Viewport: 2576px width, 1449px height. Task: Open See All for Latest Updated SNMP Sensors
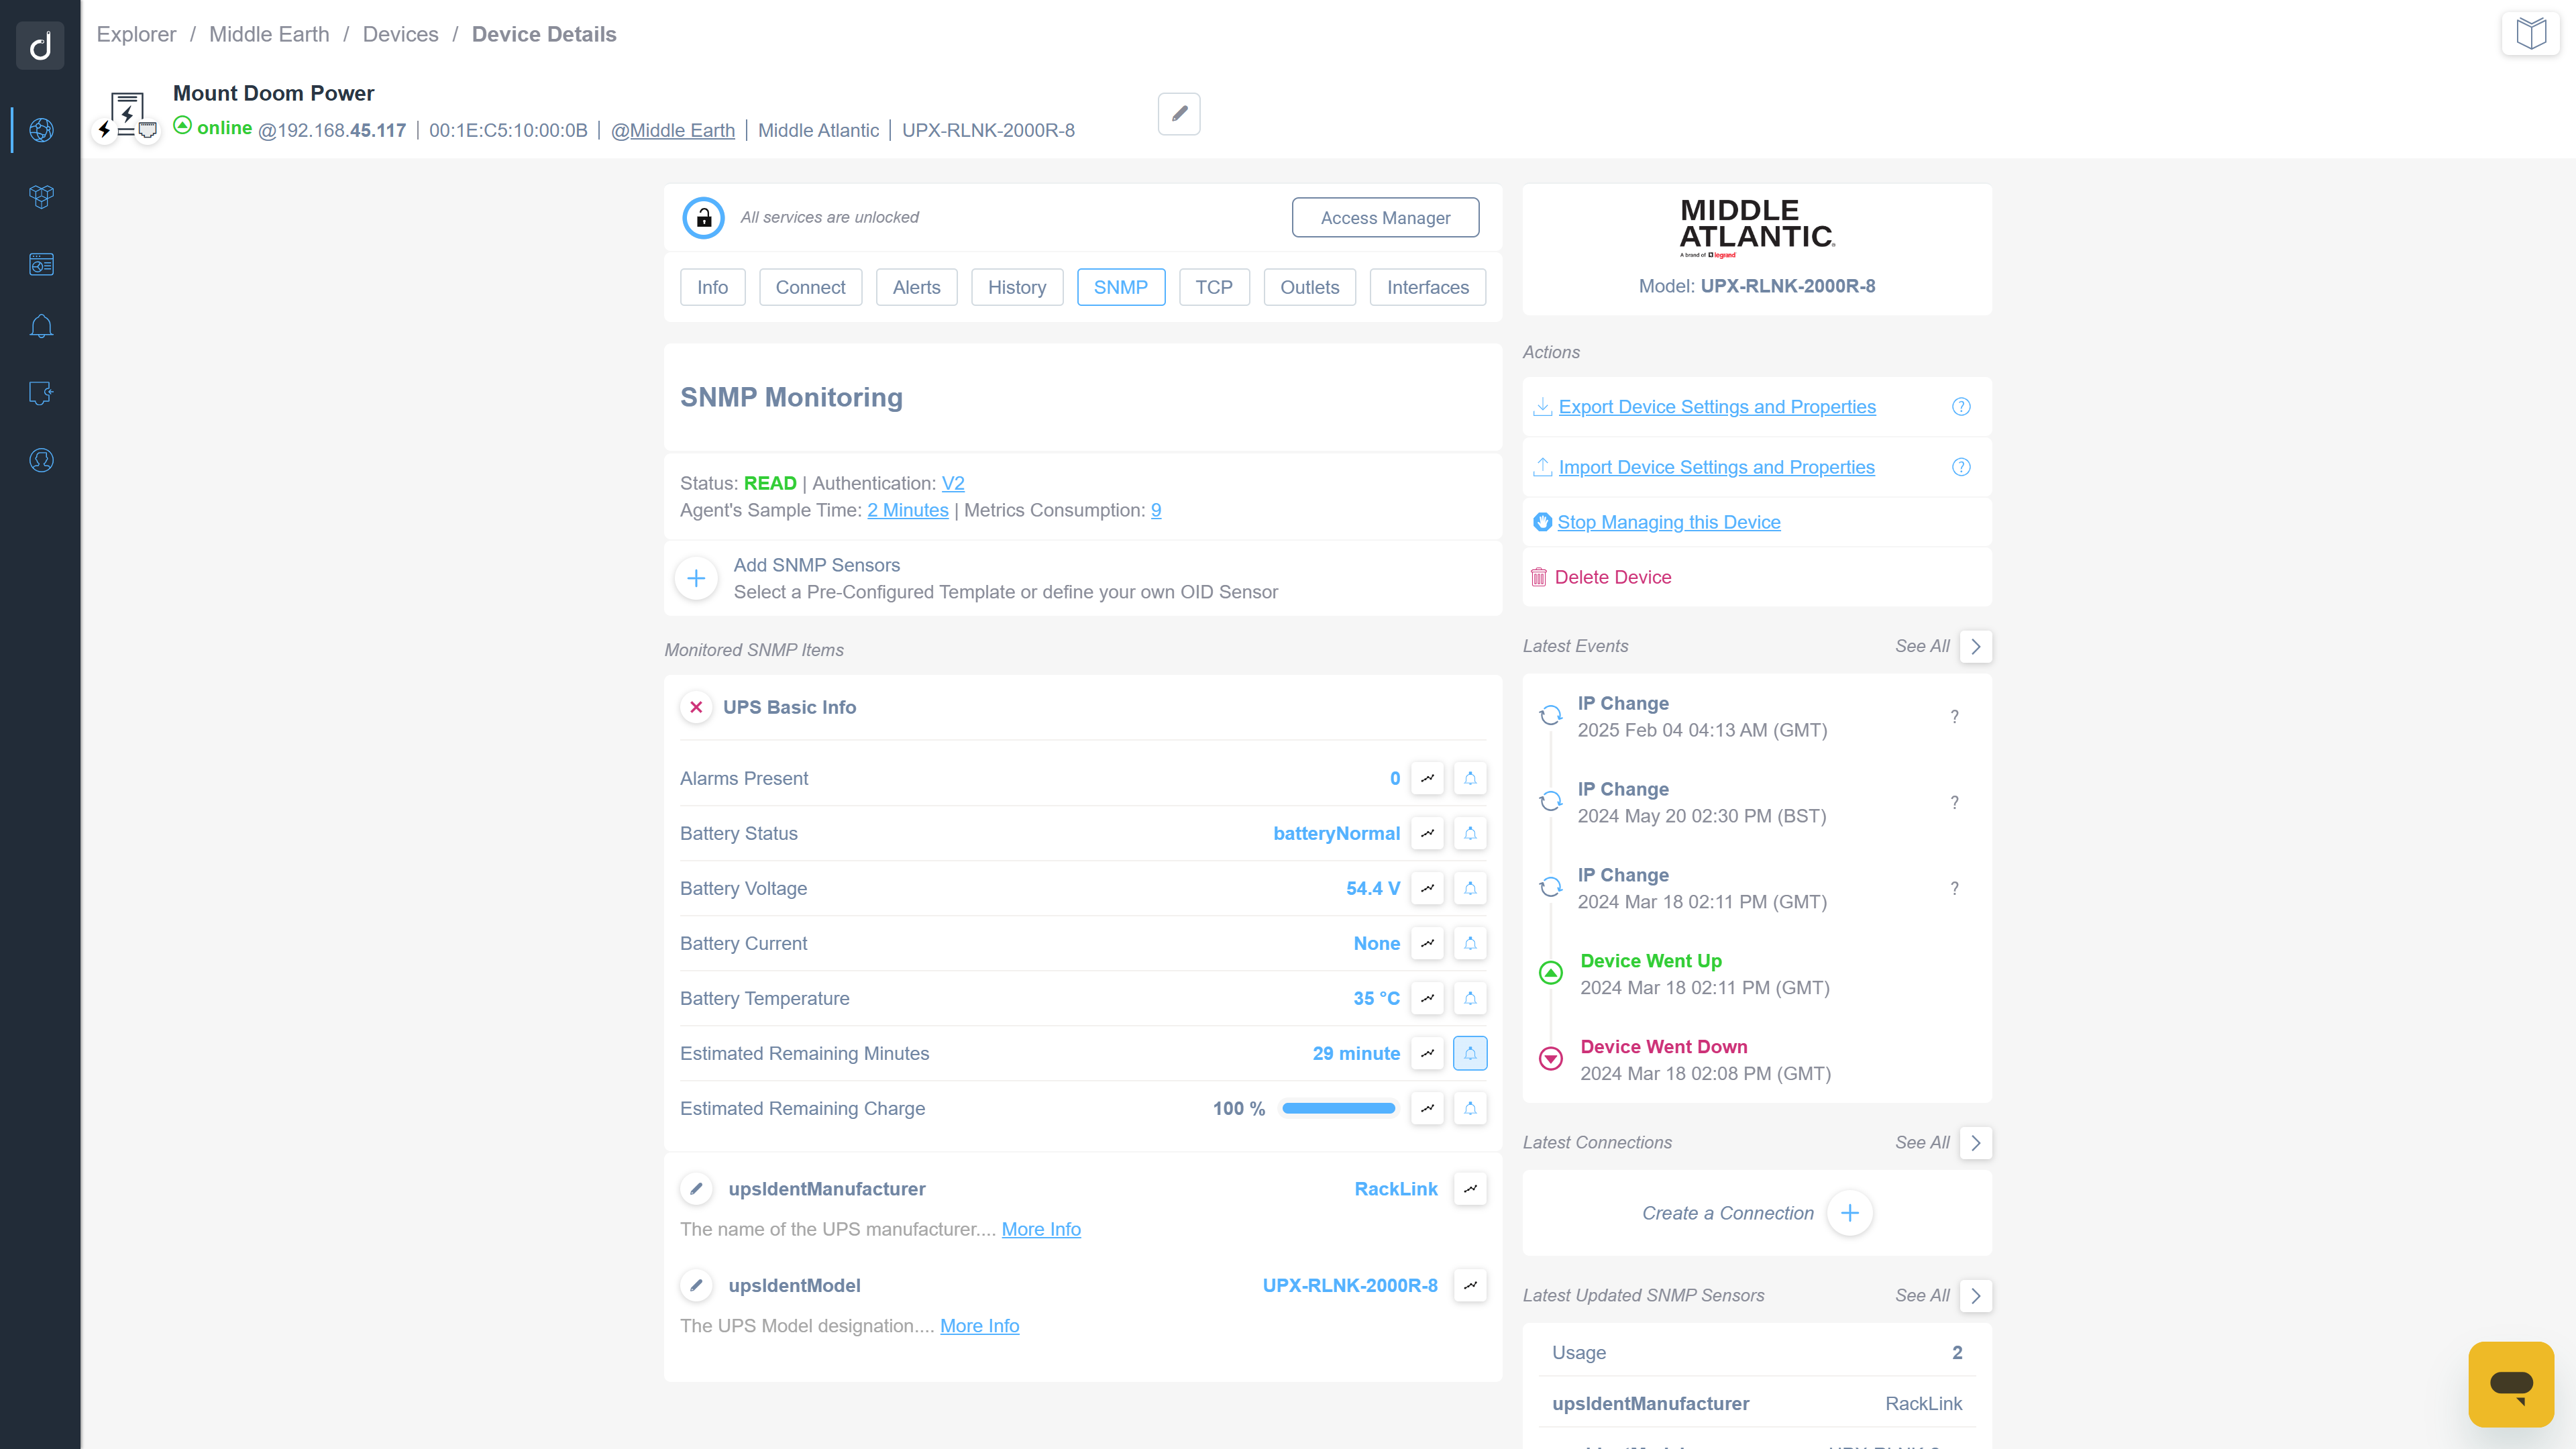(x=1975, y=1296)
